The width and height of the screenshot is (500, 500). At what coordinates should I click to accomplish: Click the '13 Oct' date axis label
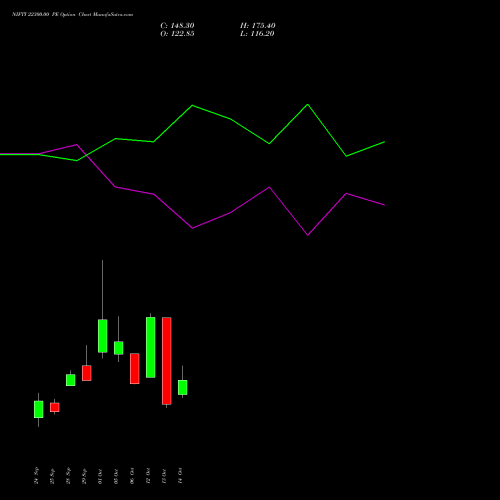pos(164,476)
